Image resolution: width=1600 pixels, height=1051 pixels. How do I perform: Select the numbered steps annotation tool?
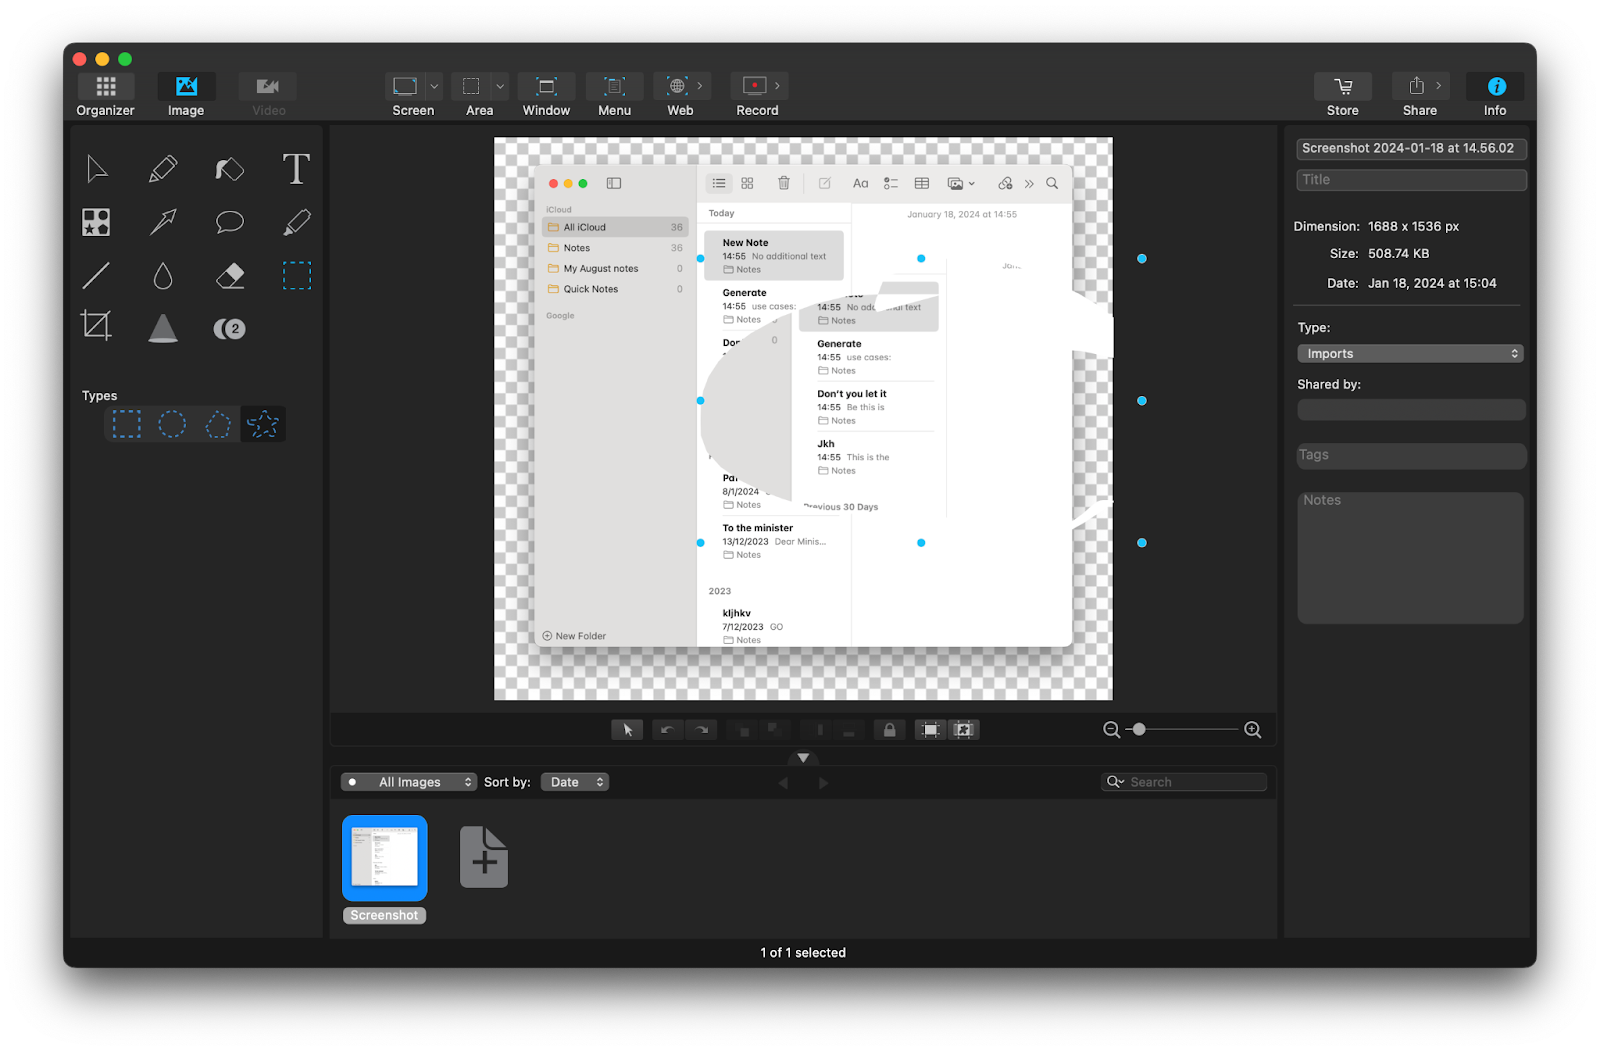[x=229, y=328]
